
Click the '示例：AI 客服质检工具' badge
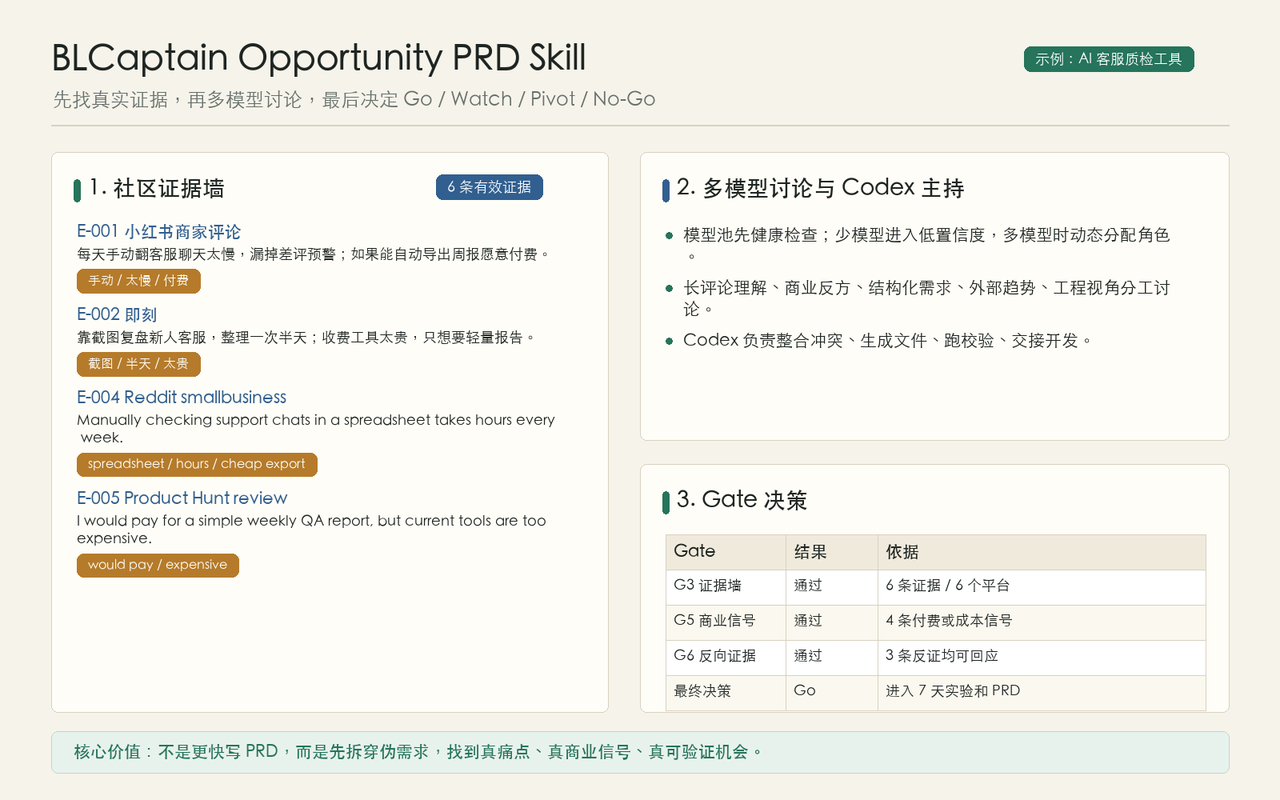[1109, 59]
